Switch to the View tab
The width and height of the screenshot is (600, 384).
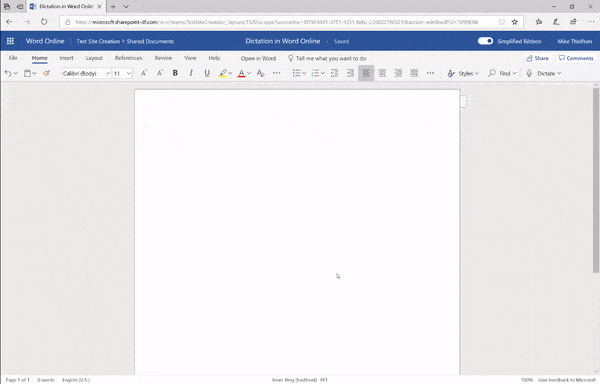coord(190,58)
